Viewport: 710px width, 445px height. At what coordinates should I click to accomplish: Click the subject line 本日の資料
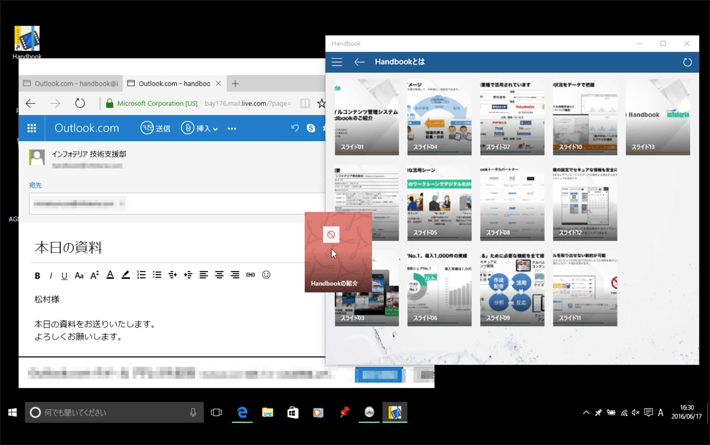pyautogui.click(x=68, y=248)
